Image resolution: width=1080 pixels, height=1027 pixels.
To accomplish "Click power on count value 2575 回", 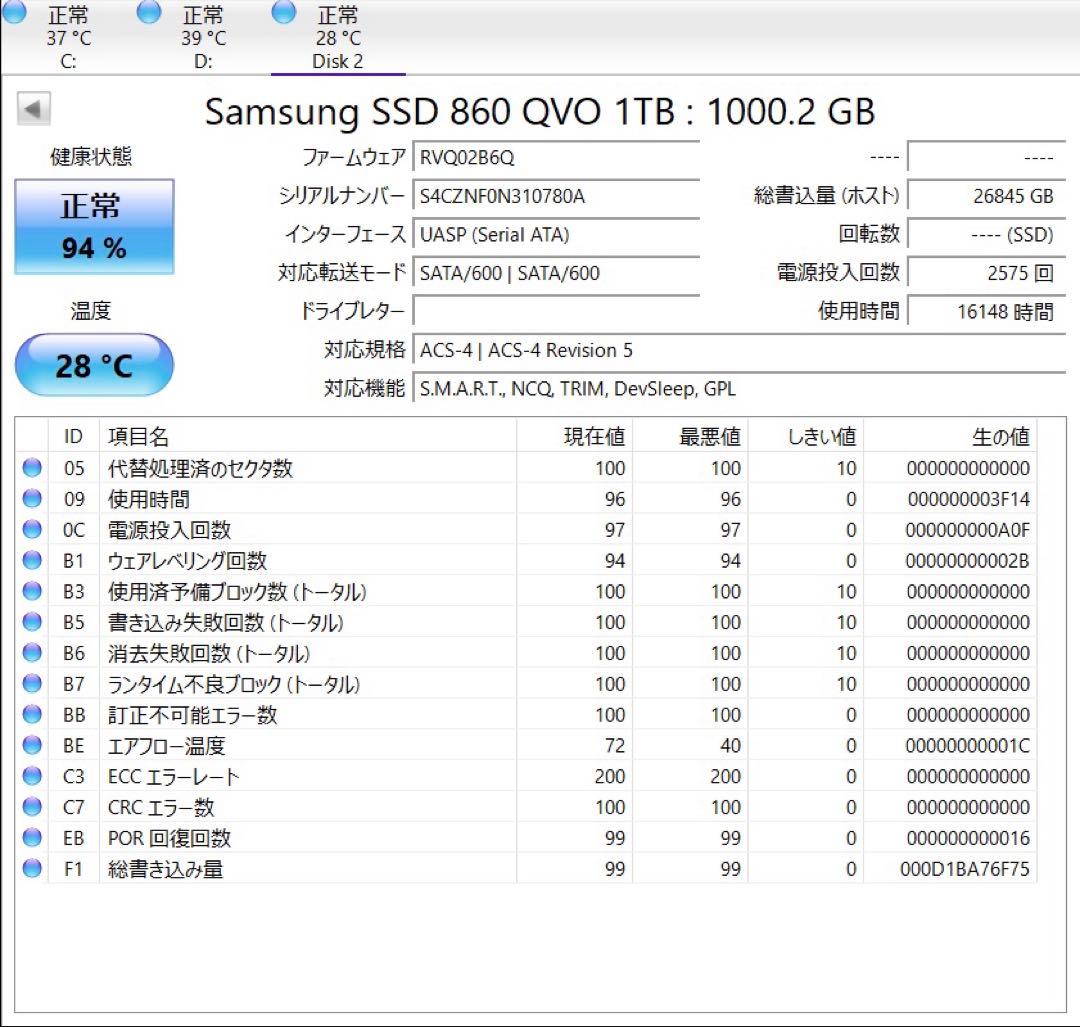I will coord(987,273).
